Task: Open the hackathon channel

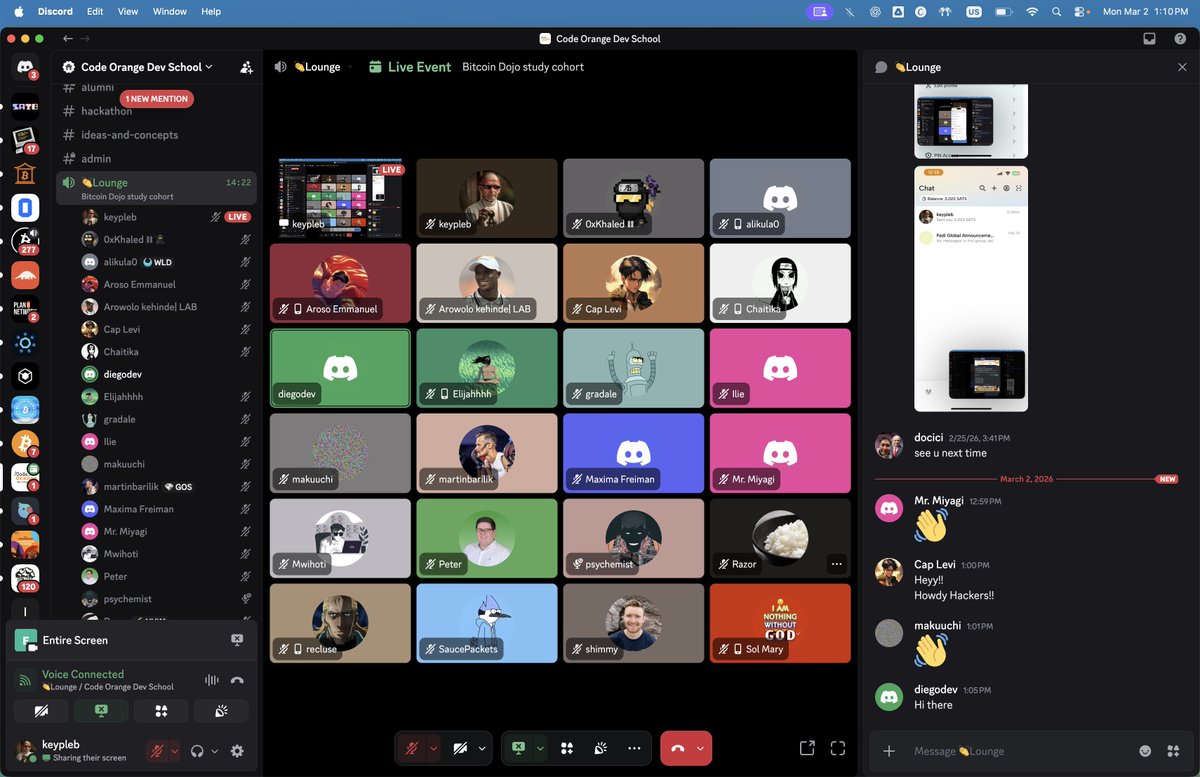Action: pyautogui.click(x=156, y=111)
